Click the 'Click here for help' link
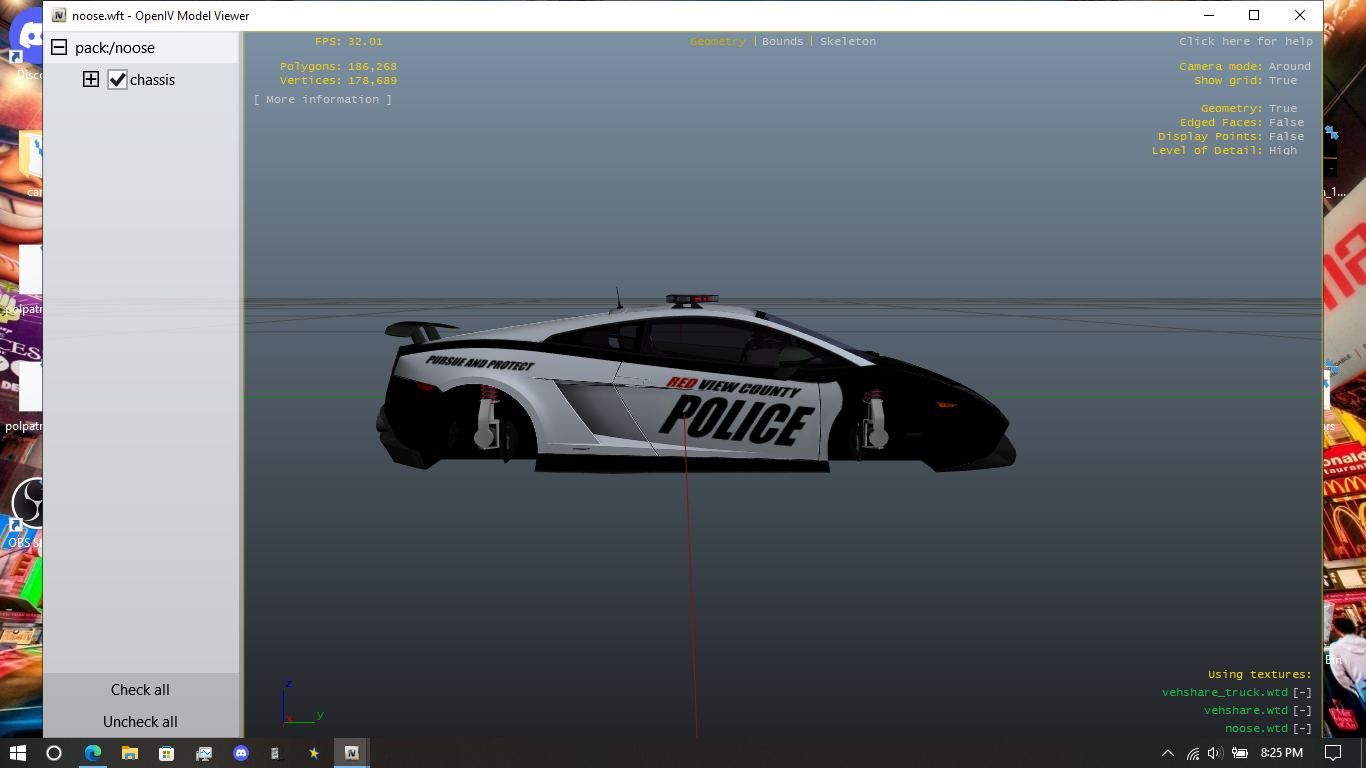Image resolution: width=1366 pixels, height=768 pixels. pyautogui.click(x=1245, y=42)
